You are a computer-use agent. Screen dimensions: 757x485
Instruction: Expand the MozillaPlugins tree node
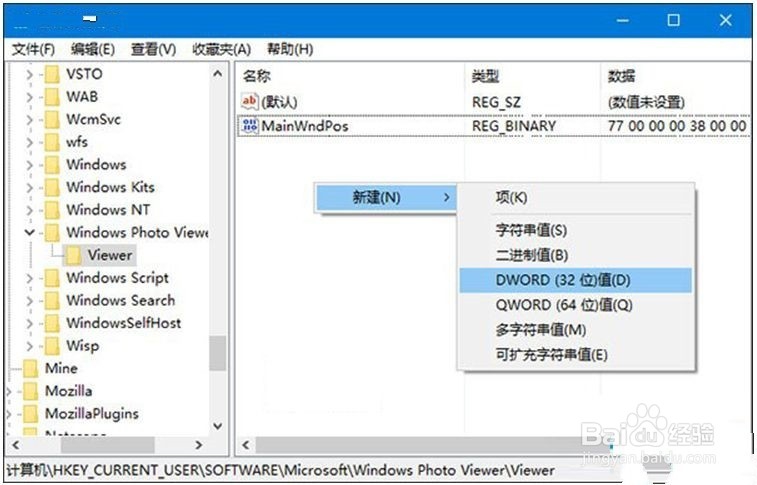9,414
